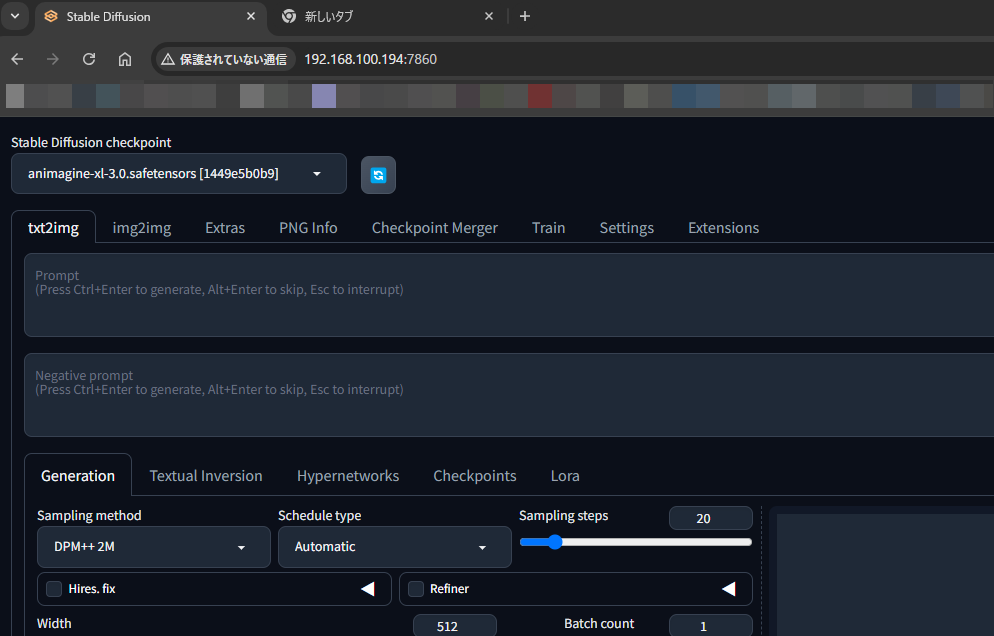994x636 pixels.
Task: Click the tab search chevron icon
Action: (x=15, y=16)
